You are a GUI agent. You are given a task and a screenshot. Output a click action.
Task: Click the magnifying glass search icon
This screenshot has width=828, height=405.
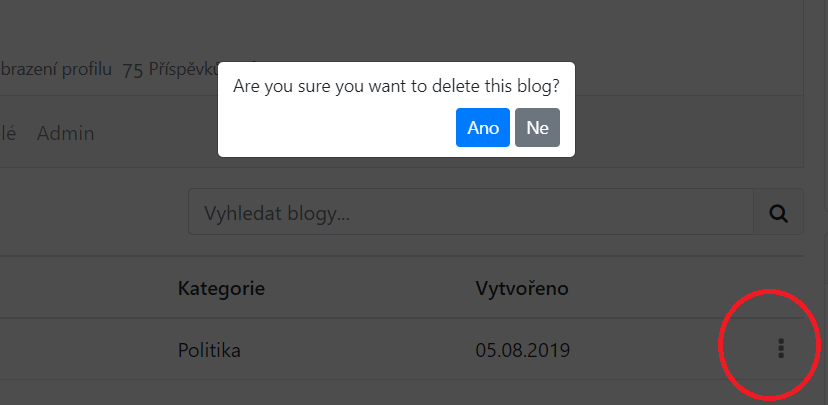tap(778, 213)
